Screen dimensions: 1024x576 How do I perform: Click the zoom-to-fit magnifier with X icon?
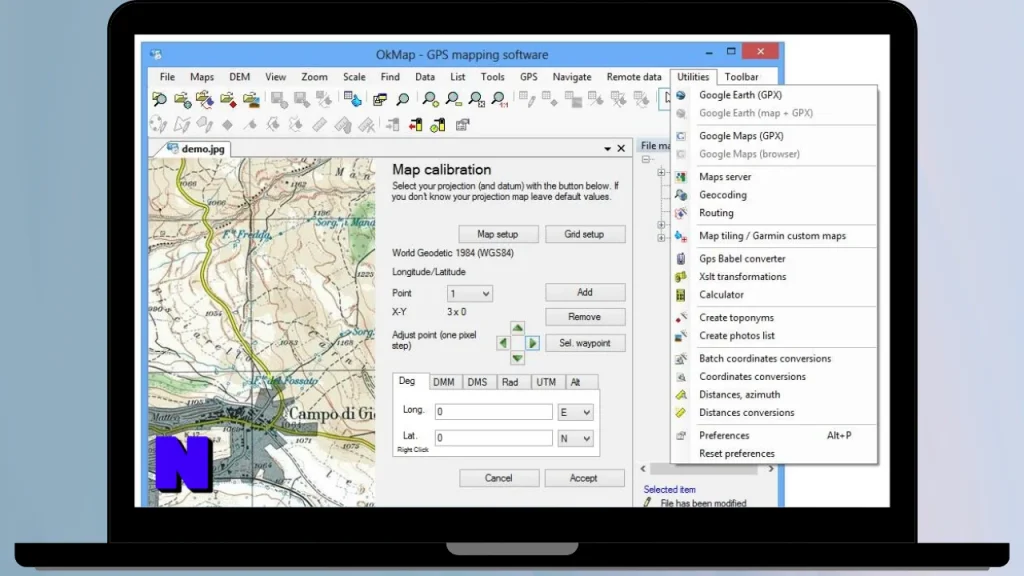[476, 99]
